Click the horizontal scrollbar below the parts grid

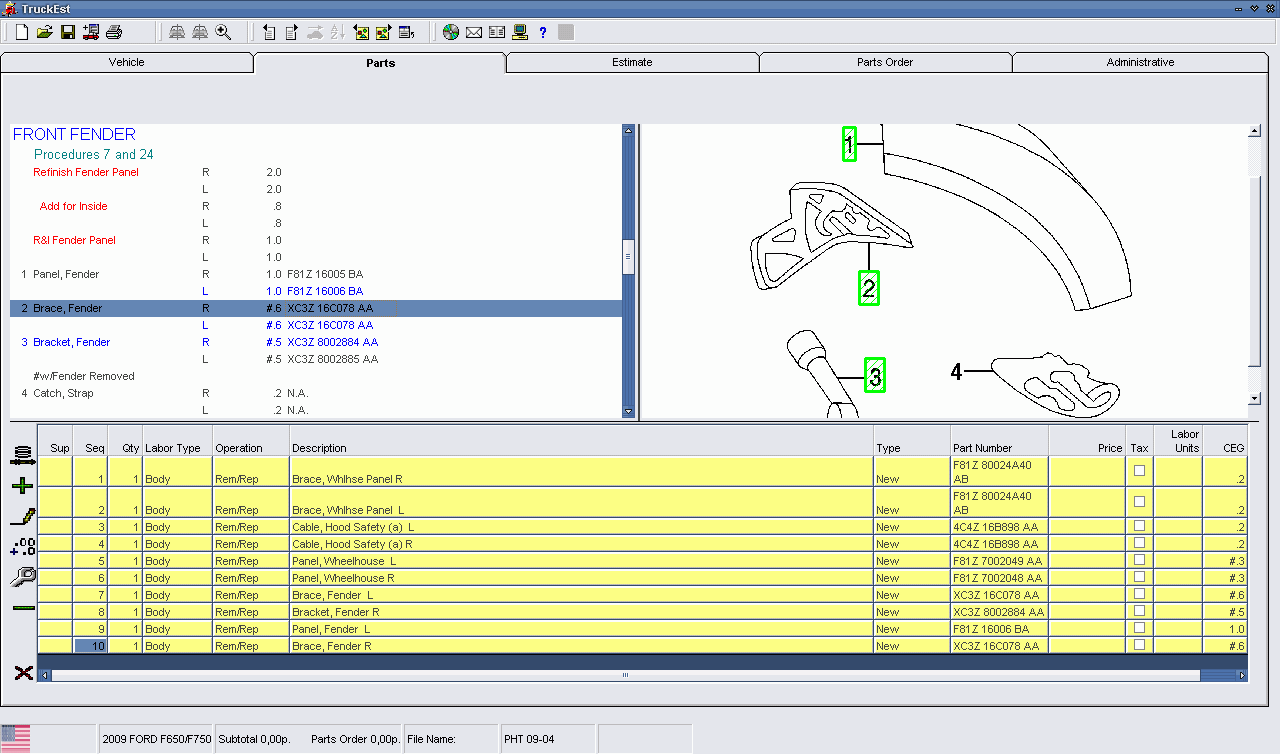pyautogui.click(x=624, y=674)
